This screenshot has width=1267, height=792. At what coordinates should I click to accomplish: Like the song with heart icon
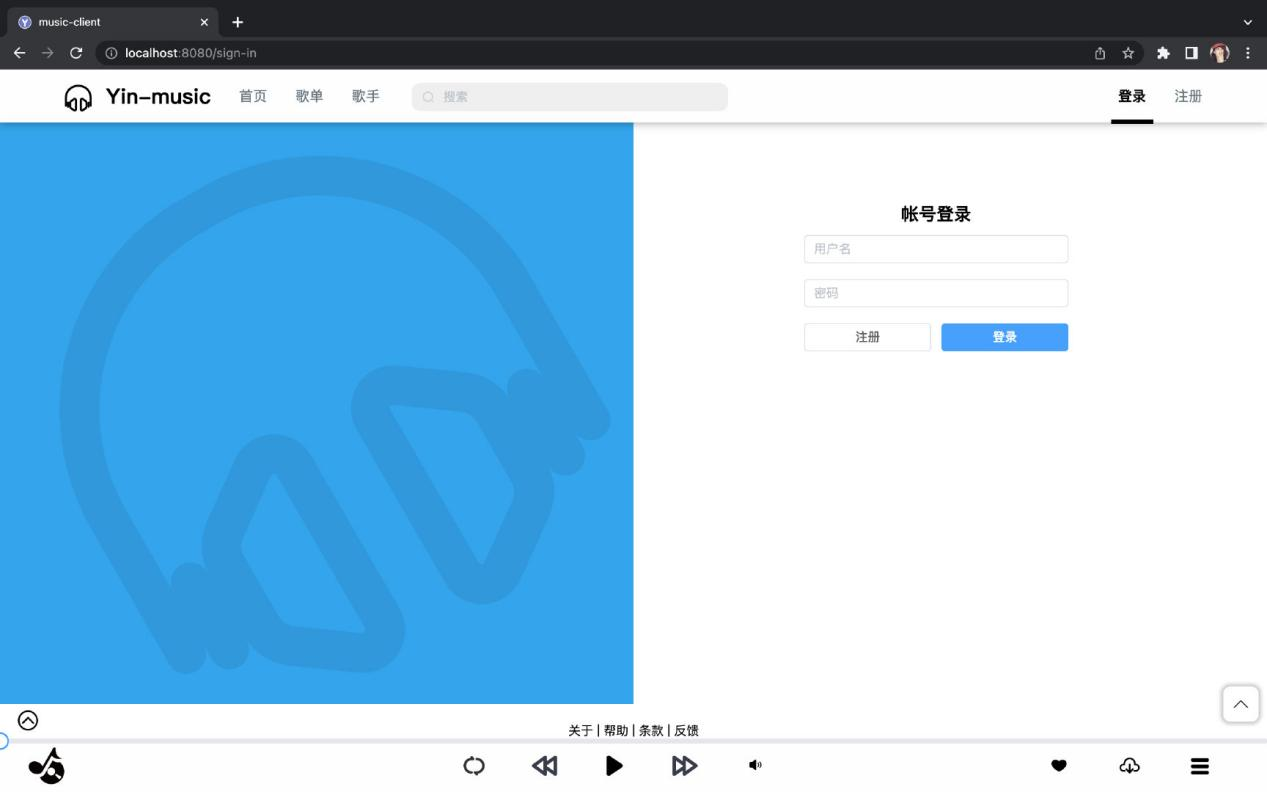(1059, 766)
